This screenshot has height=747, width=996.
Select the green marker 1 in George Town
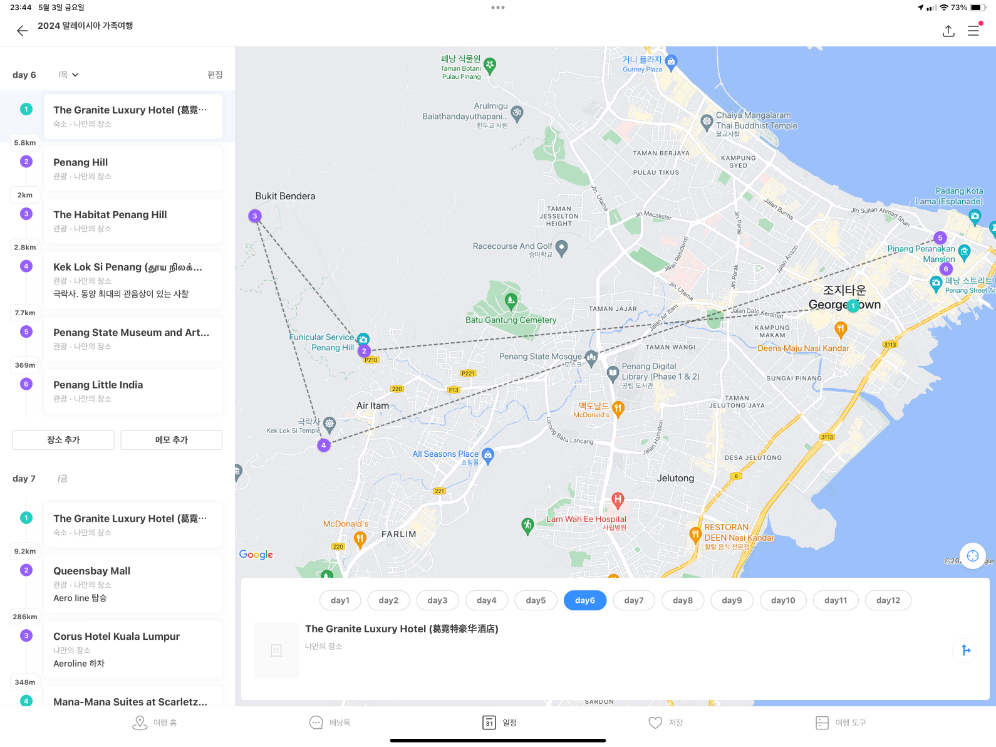click(x=853, y=306)
